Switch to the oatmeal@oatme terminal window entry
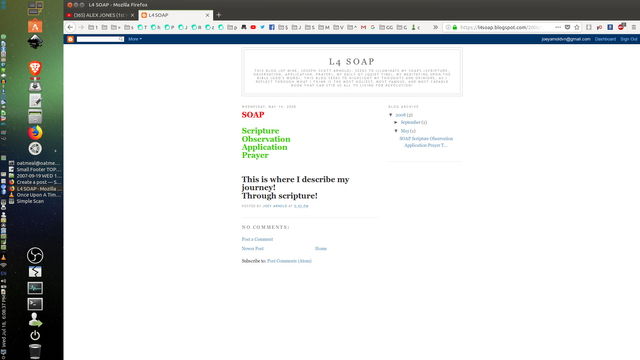Image resolution: width=640 pixels, height=360 pixels. (x=36, y=163)
